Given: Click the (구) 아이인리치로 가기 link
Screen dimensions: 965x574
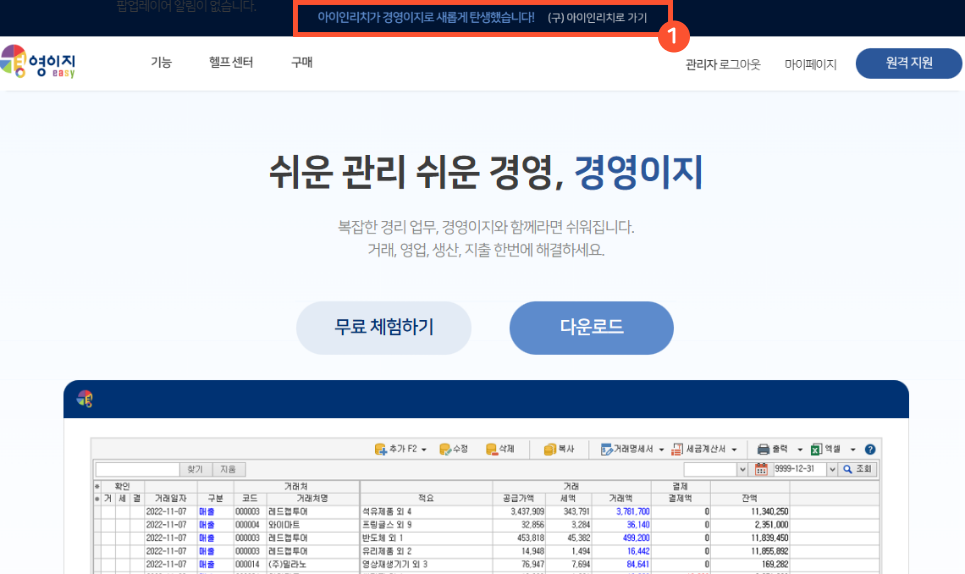Looking at the screenshot, I should (x=597, y=18).
